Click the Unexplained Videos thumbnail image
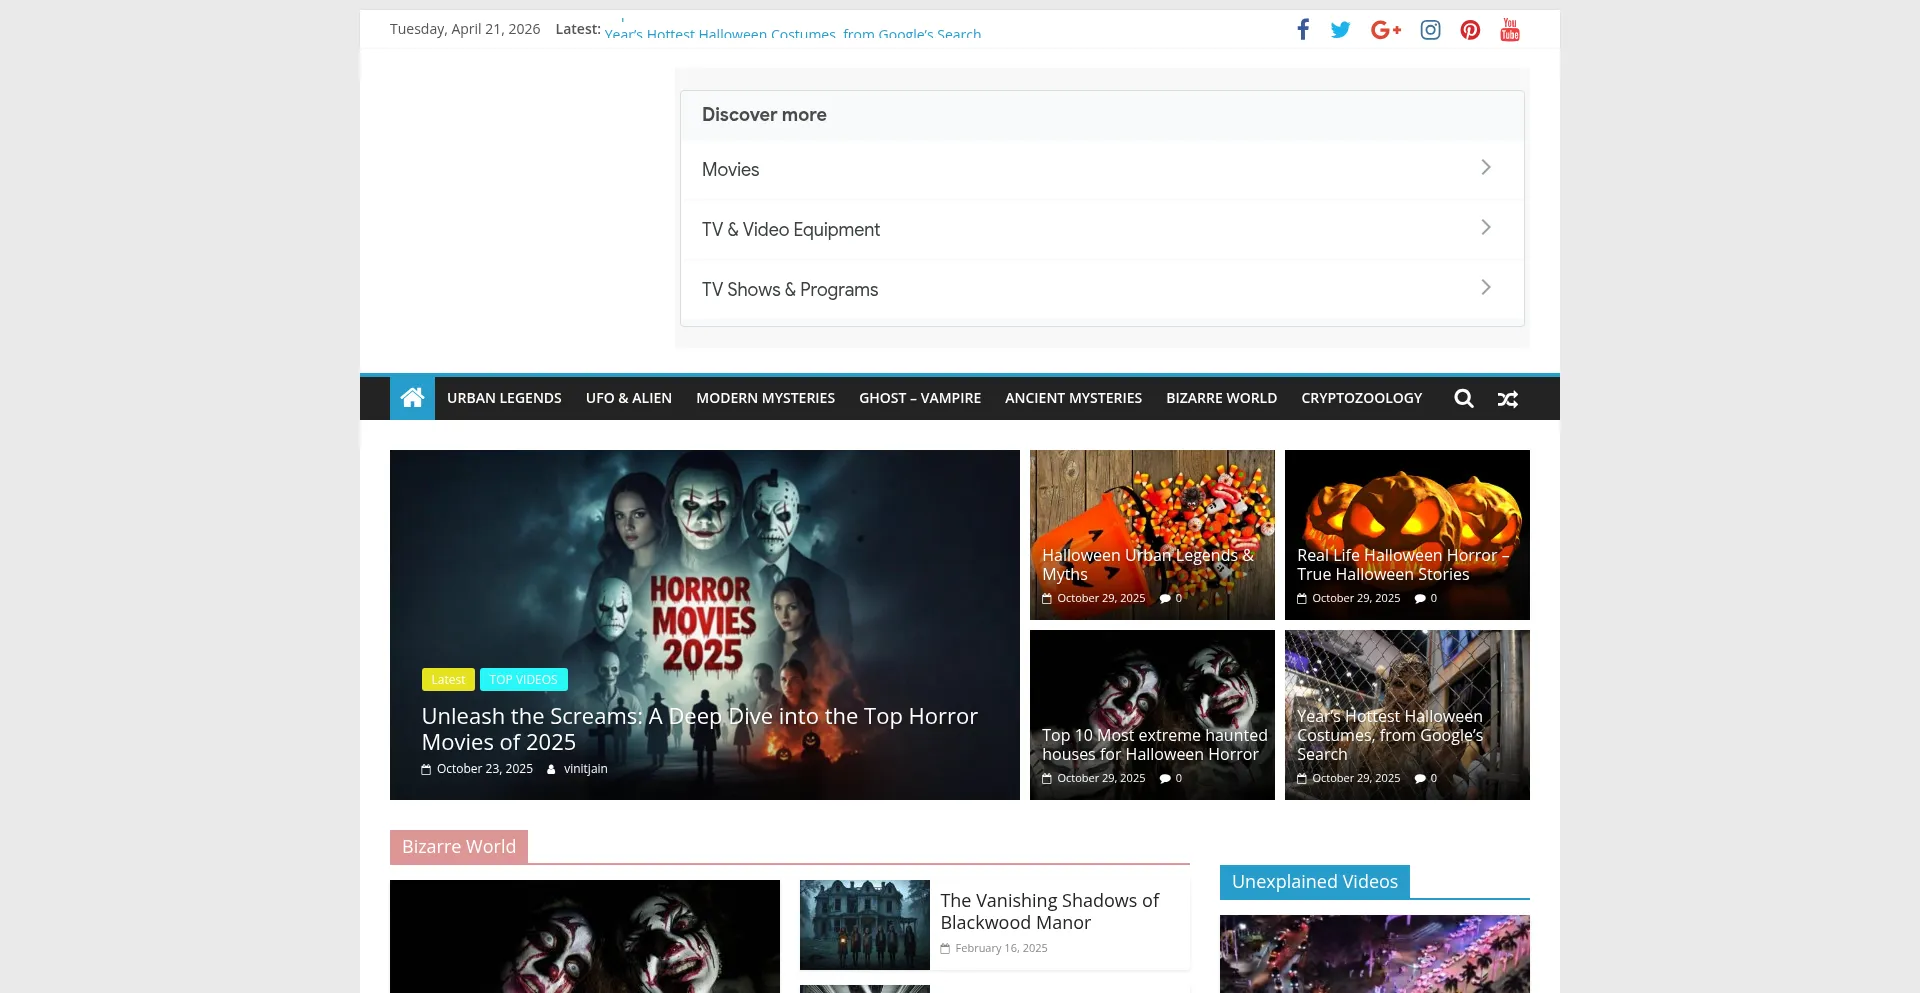 (x=1375, y=954)
